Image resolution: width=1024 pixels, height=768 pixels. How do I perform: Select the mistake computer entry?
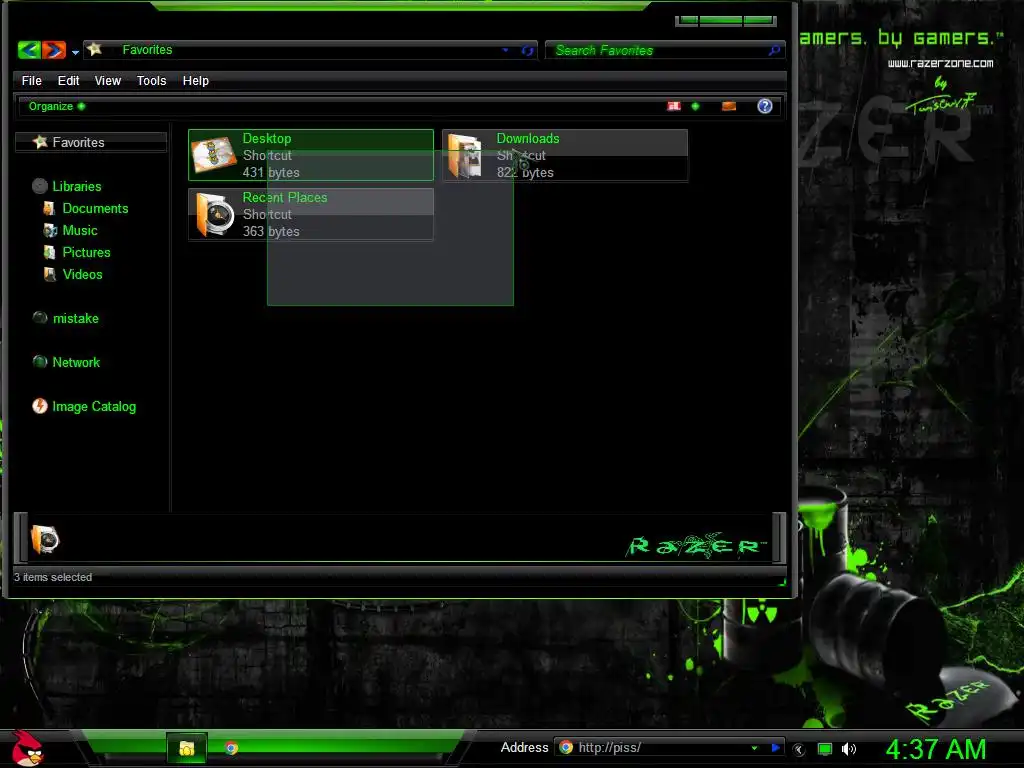76,319
